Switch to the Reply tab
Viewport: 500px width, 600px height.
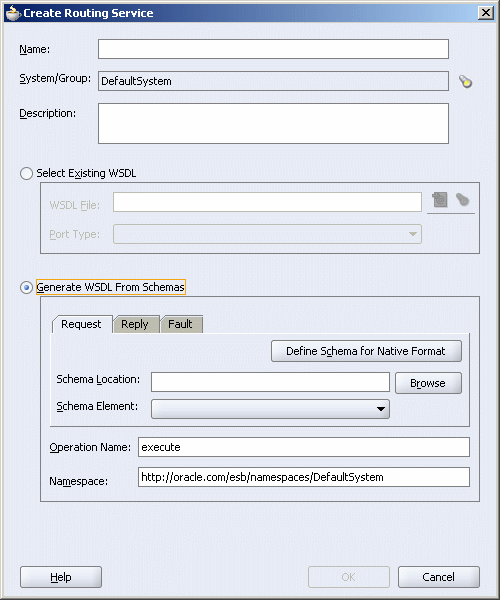(x=135, y=324)
